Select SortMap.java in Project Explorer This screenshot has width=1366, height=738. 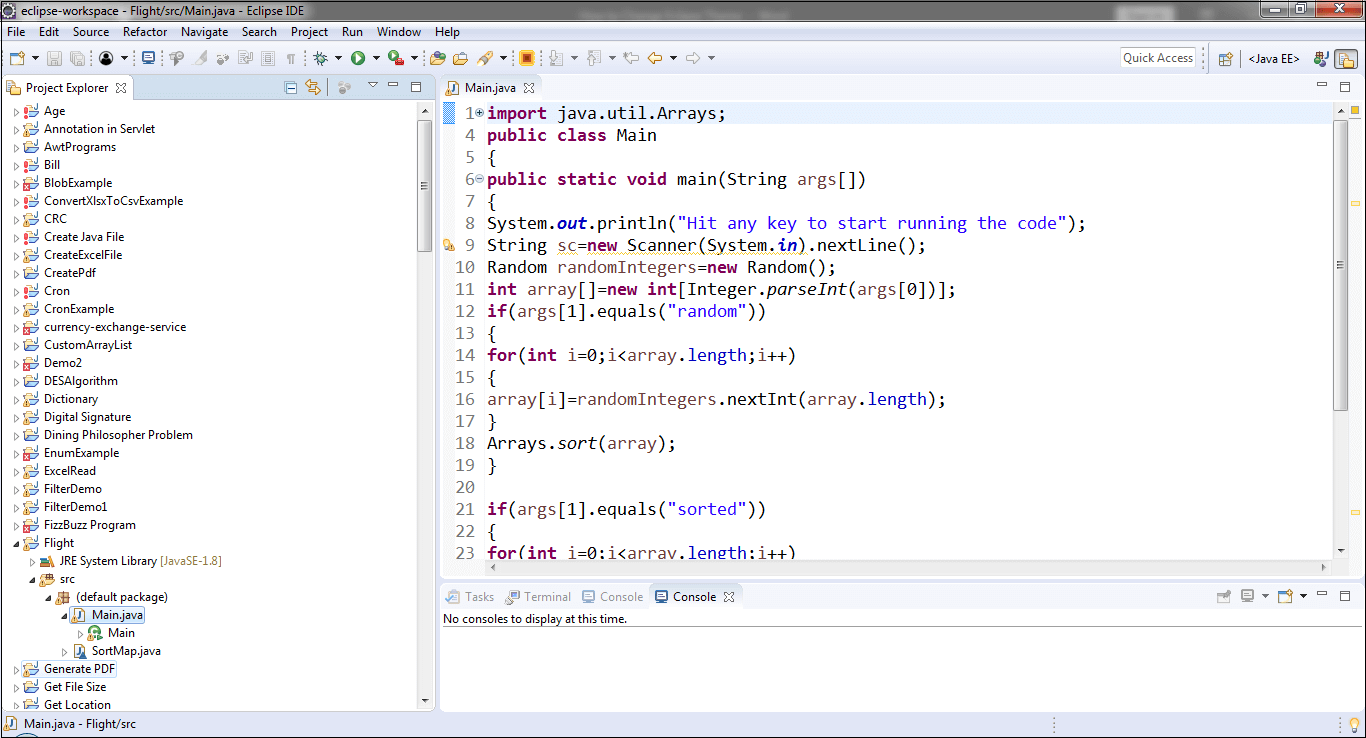125,650
